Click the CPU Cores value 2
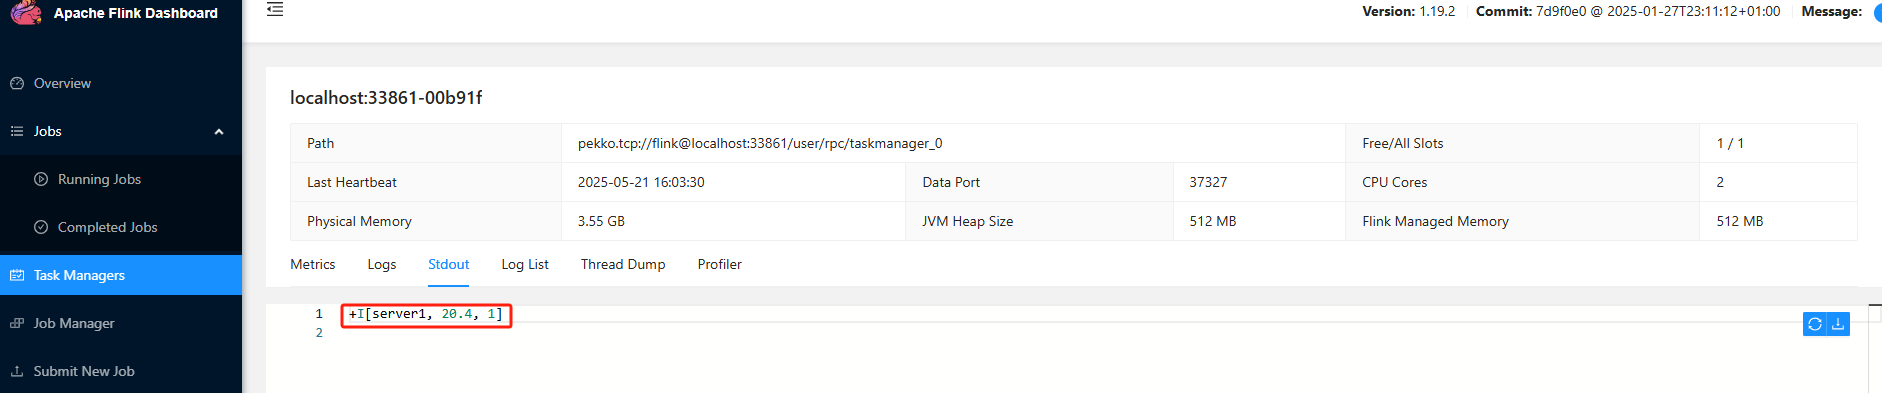Viewport: 1882px width, 393px height. point(1720,182)
